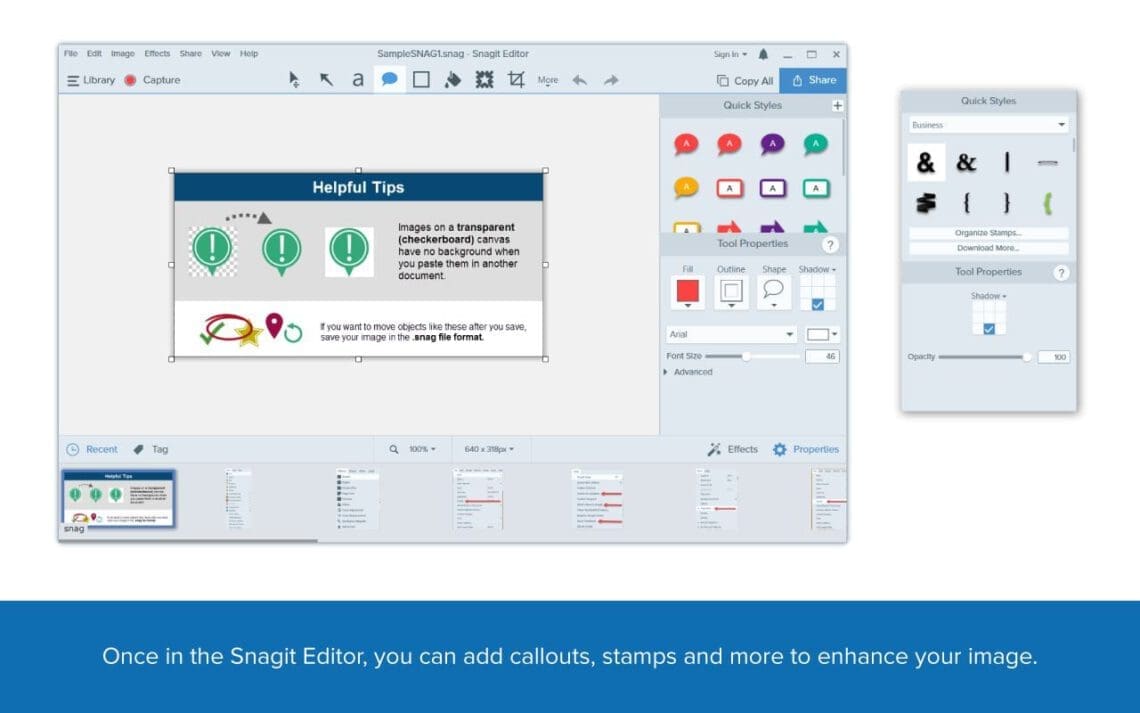Viewport: 1140px width, 713px height.
Task: Click the Share button
Action: pyautogui.click(x=813, y=80)
